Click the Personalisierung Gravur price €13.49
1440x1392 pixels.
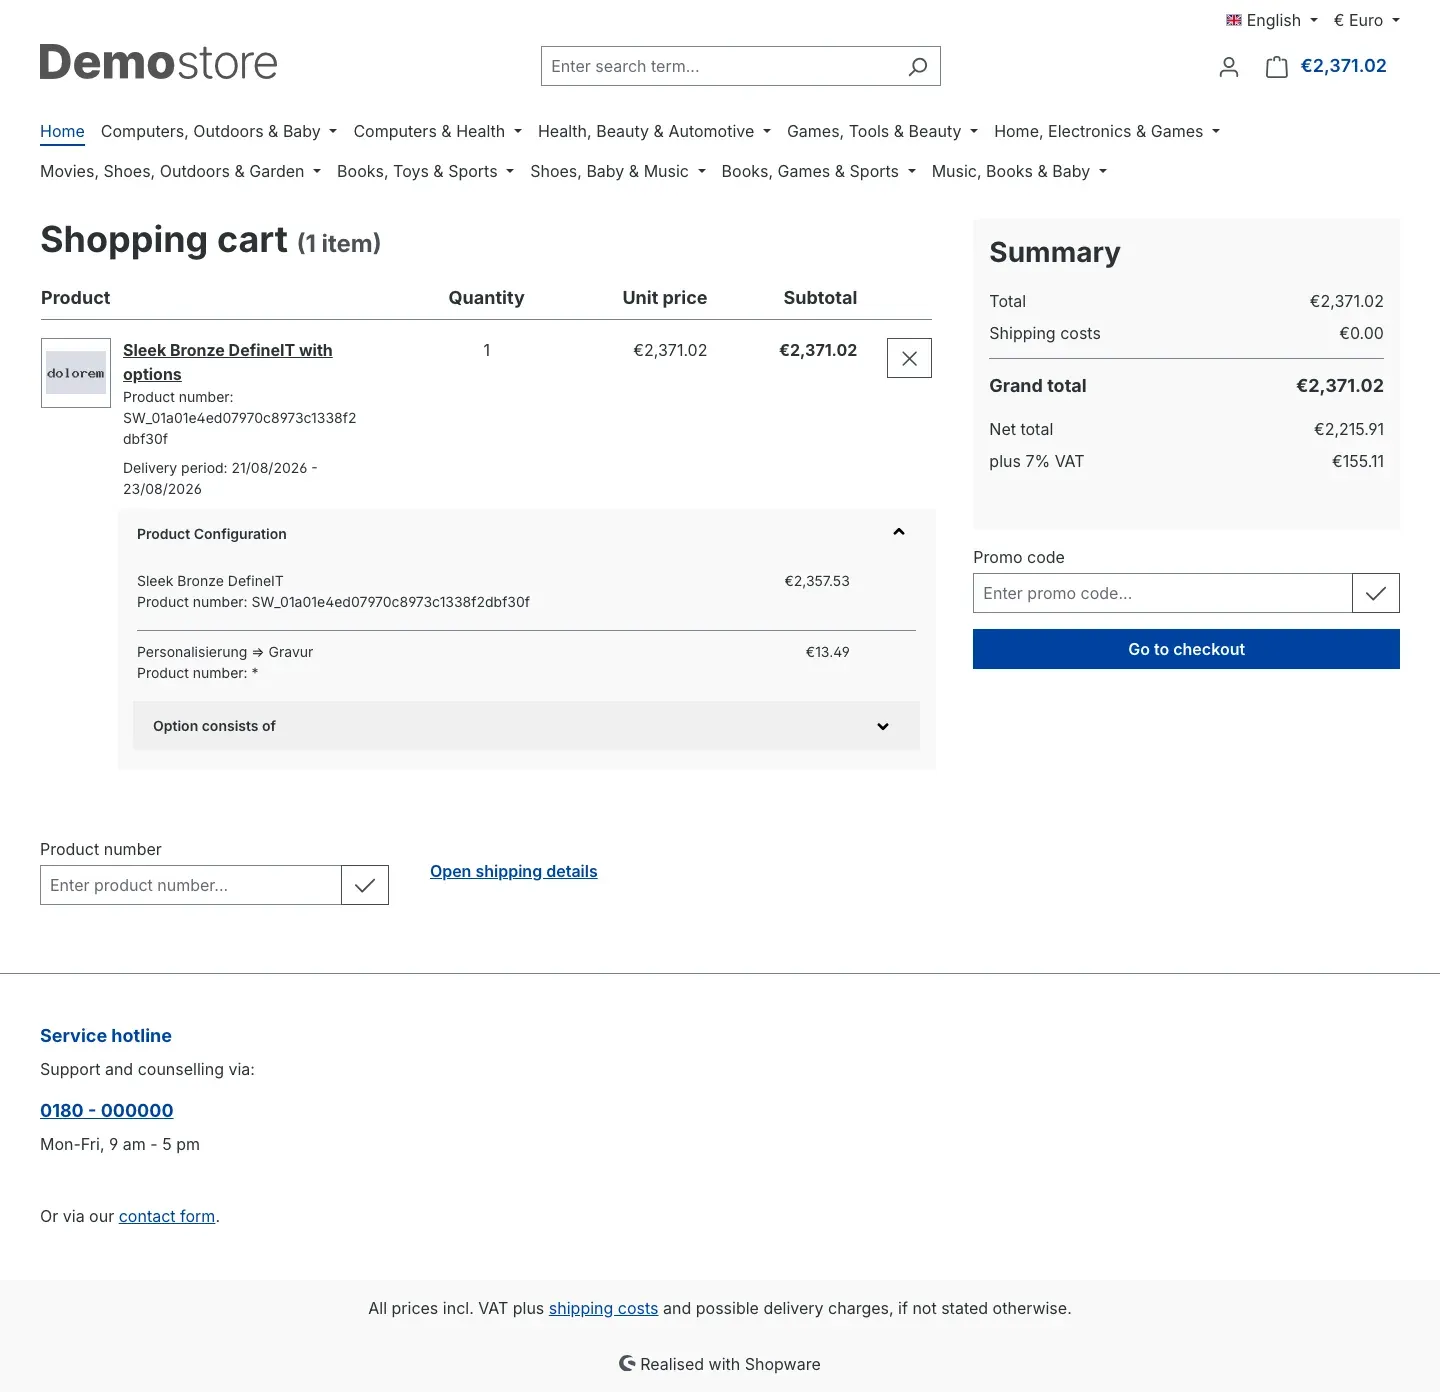828,652
